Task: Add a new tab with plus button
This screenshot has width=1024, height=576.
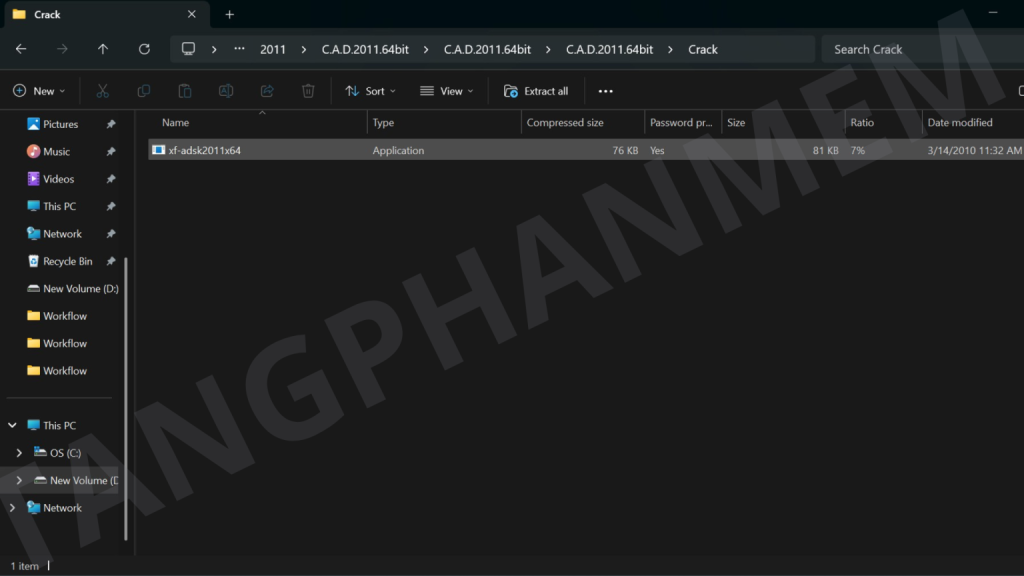Action: [x=229, y=14]
